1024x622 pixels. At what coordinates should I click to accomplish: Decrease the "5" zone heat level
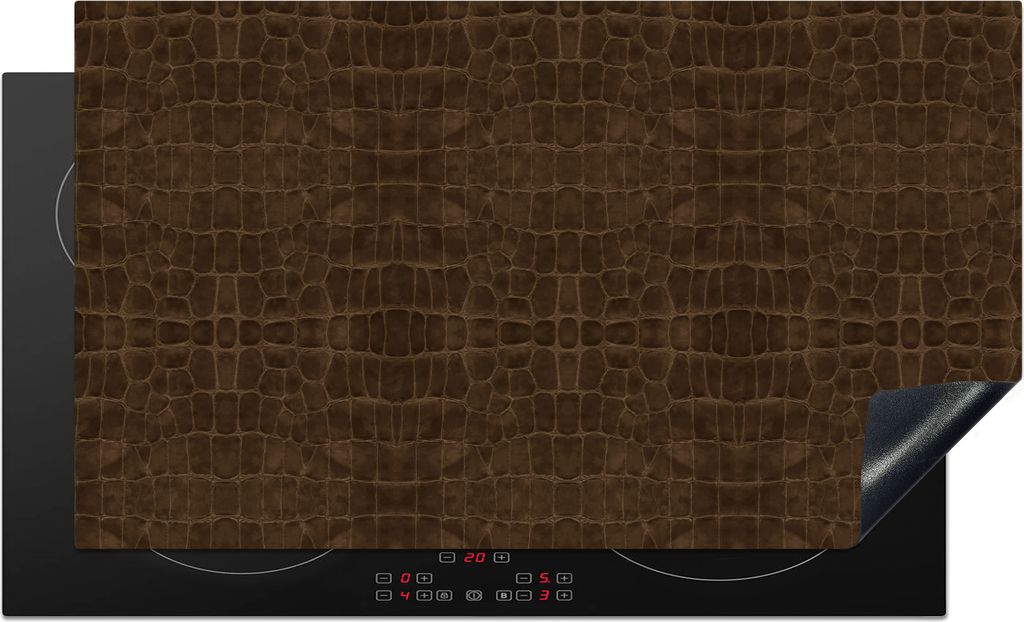523,578
